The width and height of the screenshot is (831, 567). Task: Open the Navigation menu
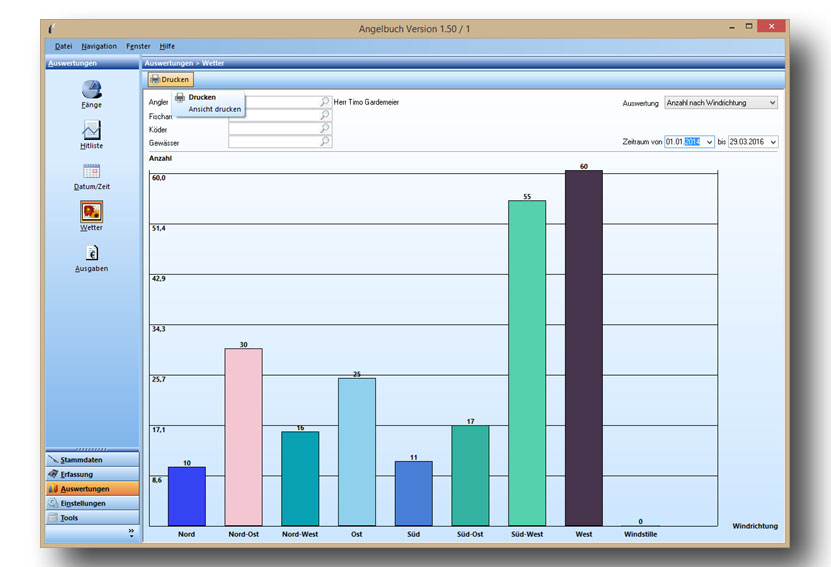pos(99,46)
